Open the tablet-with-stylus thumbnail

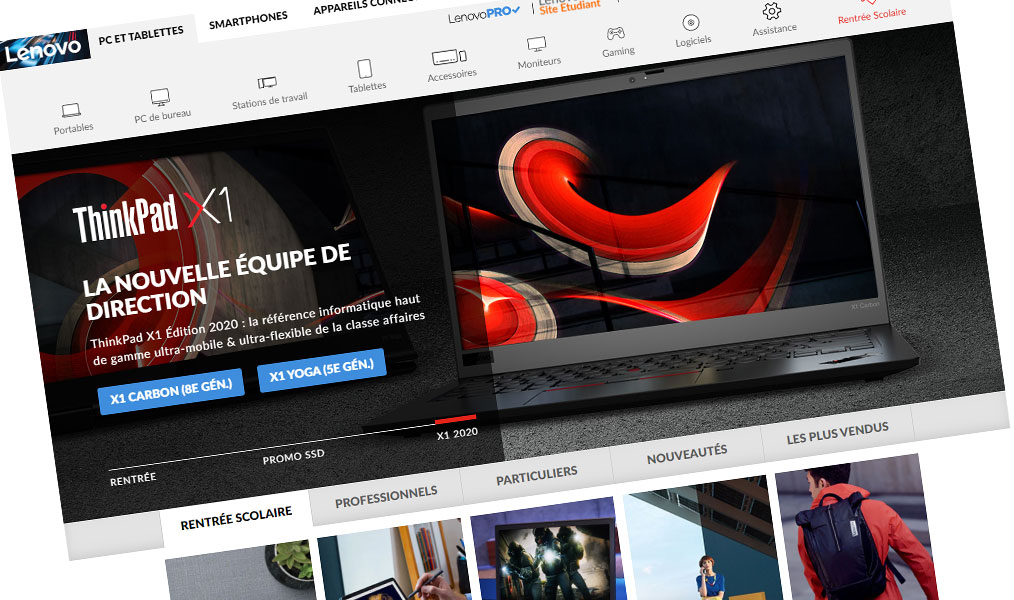(396, 562)
